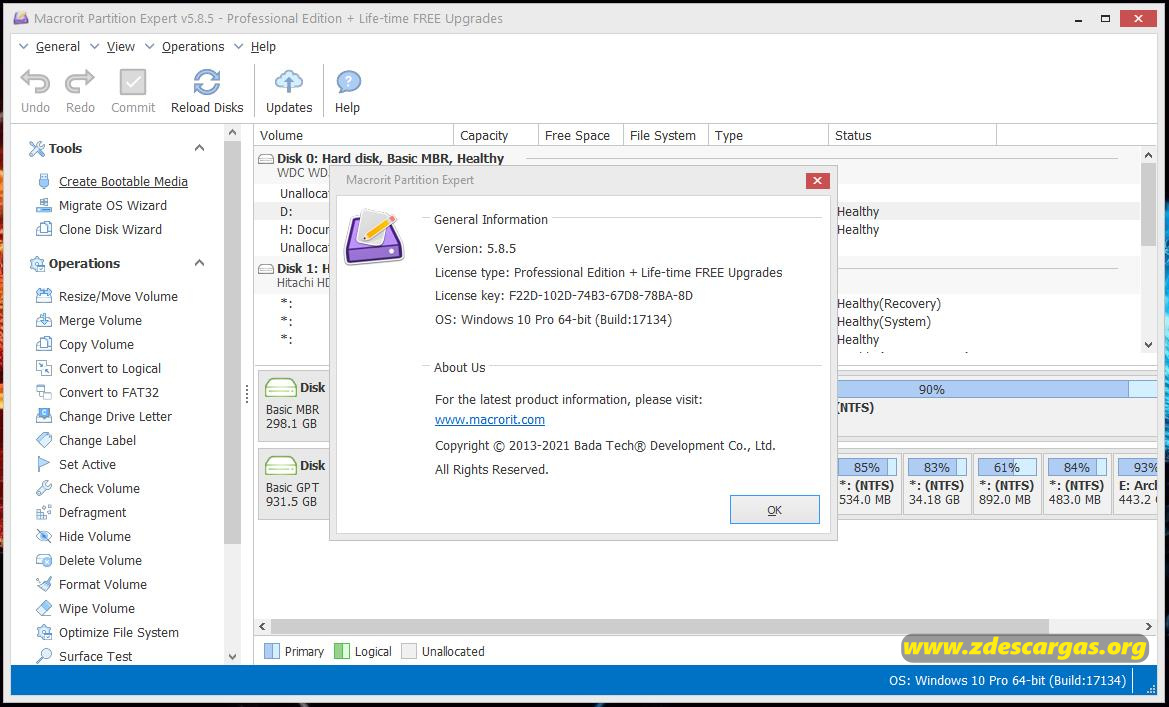Viewport: 1169px width, 707px height.
Task: Click the Healthy(Recovery) status text
Action: tap(889, 304)
